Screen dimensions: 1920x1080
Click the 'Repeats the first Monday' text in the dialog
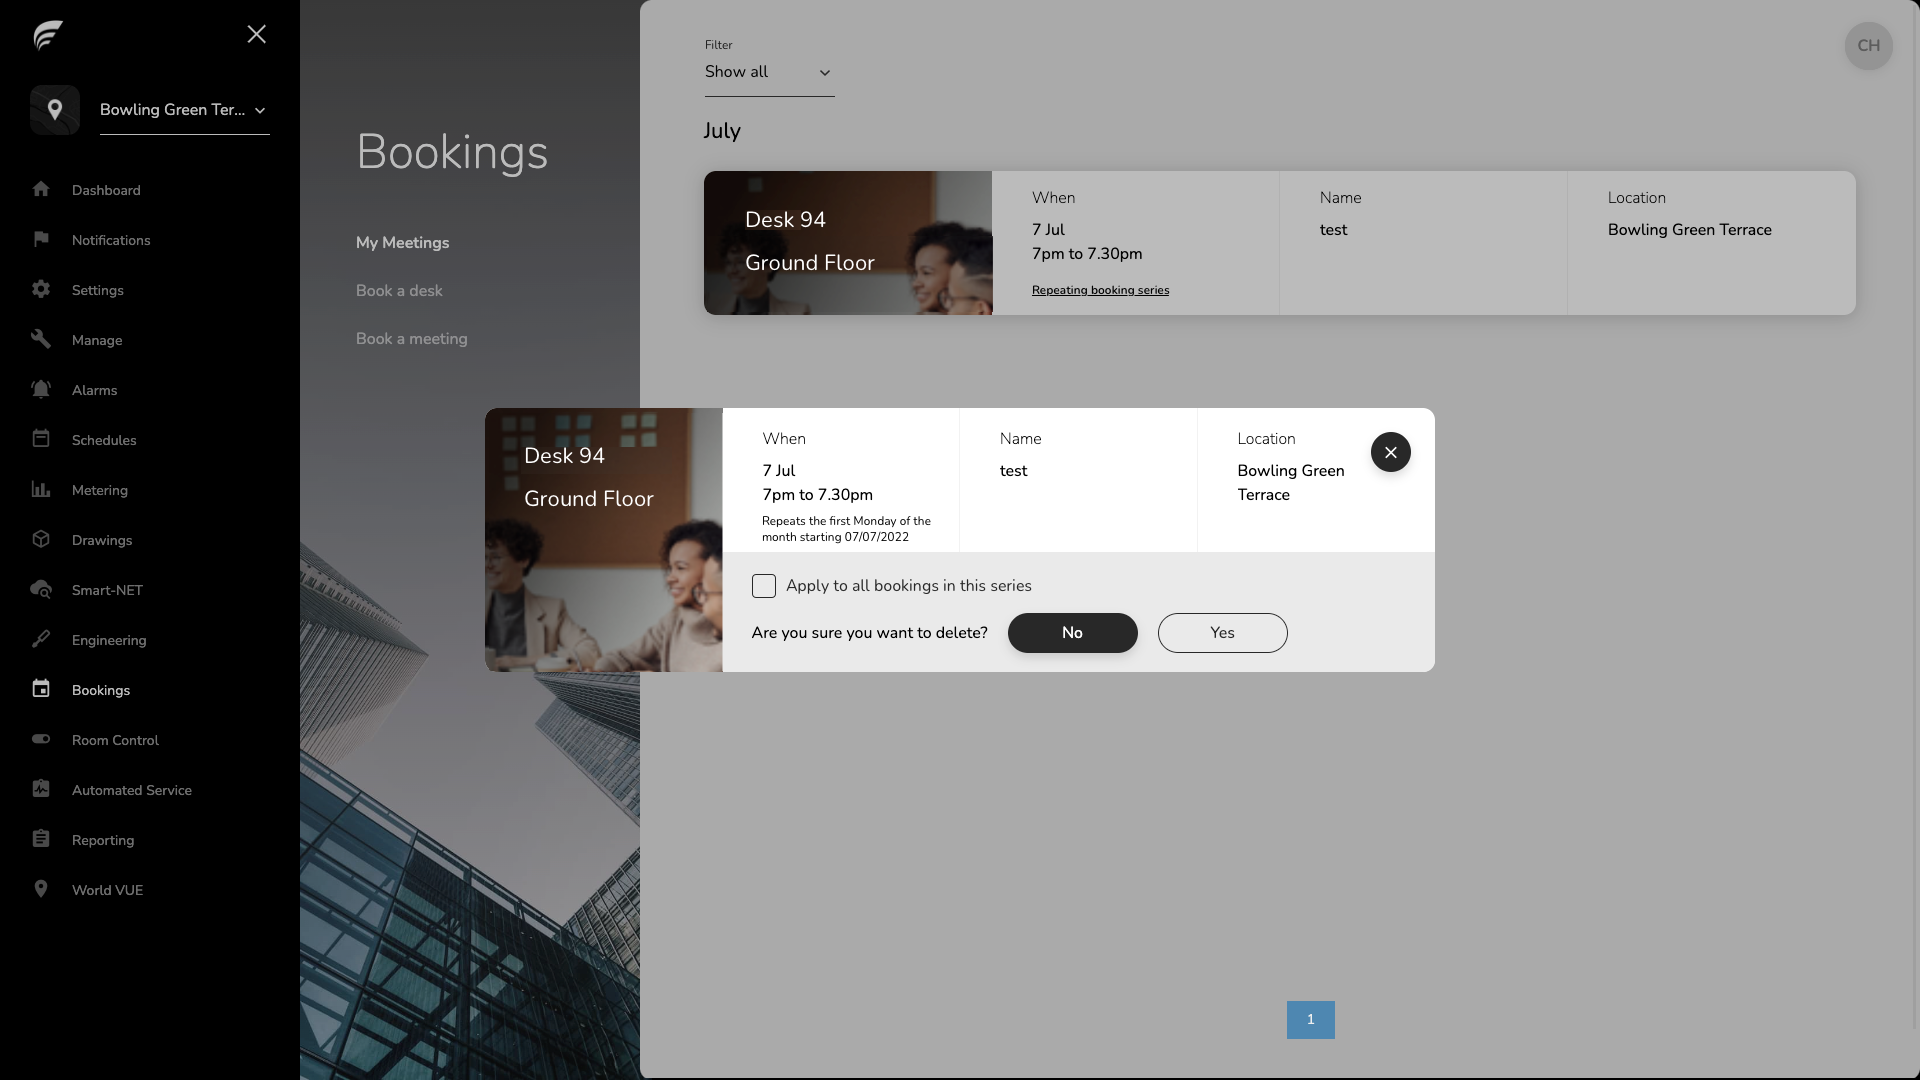click(x=846, y=529)
